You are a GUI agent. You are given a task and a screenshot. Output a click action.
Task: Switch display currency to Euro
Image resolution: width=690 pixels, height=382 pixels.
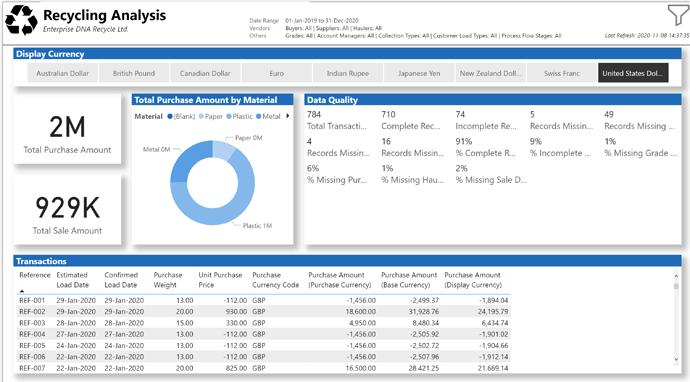click(x=276, y=73)
